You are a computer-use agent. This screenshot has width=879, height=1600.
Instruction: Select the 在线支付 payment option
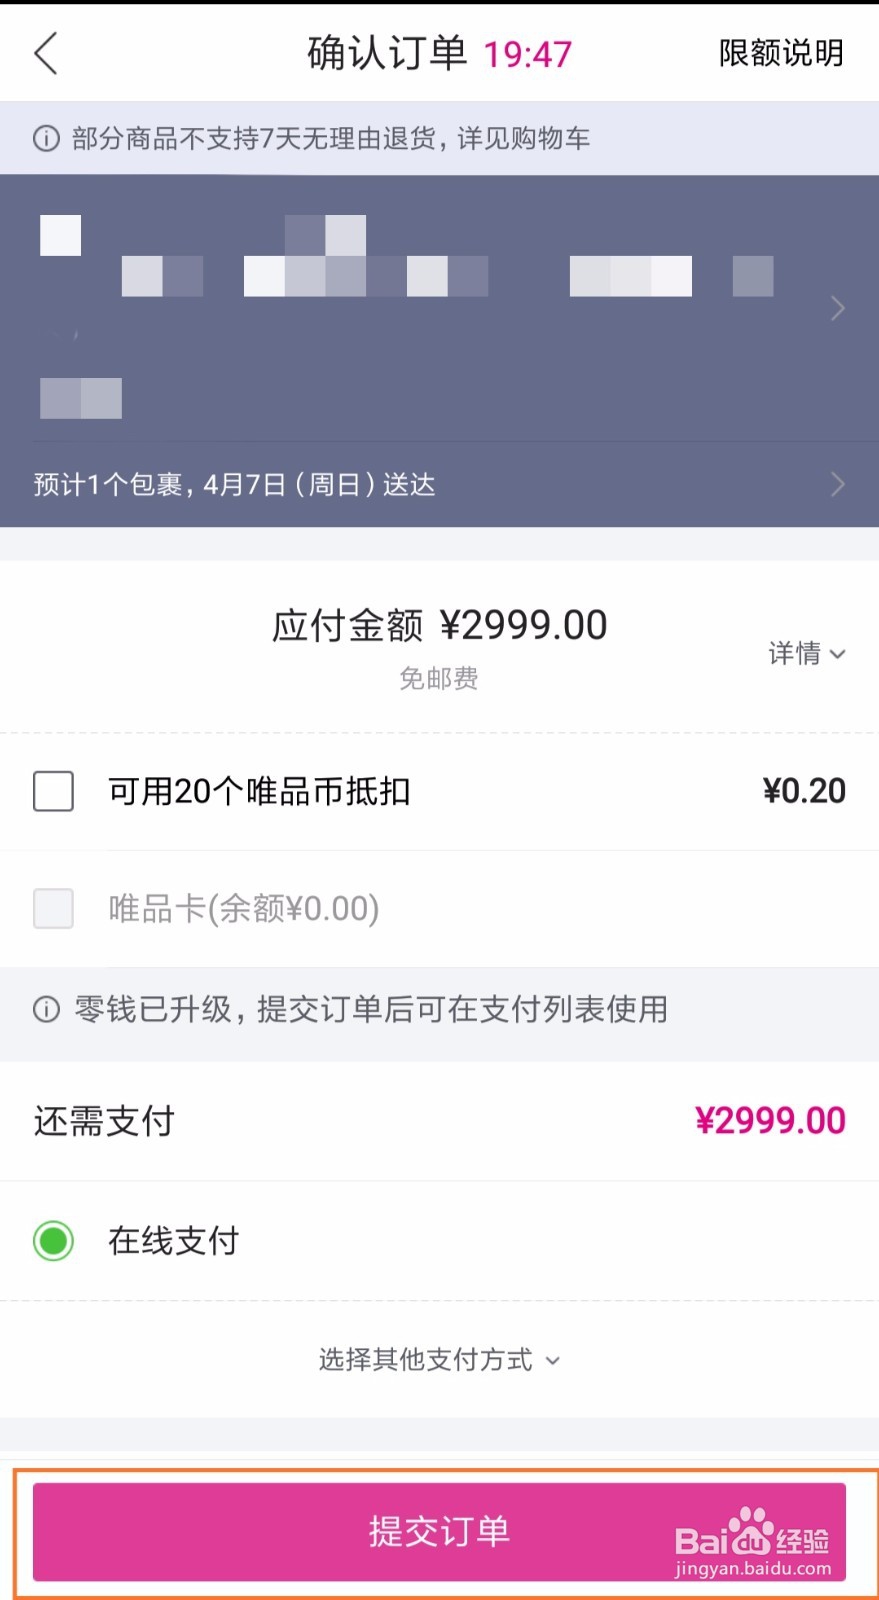(174, 1240)
